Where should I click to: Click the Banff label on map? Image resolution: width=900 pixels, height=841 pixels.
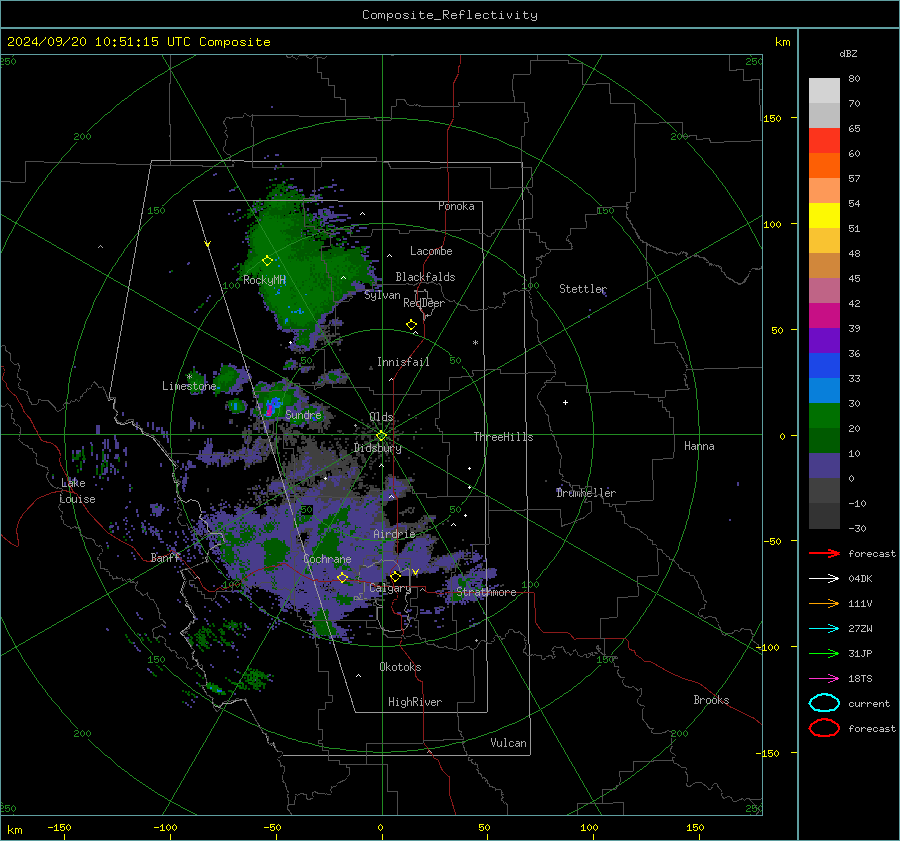coord(165,557)
